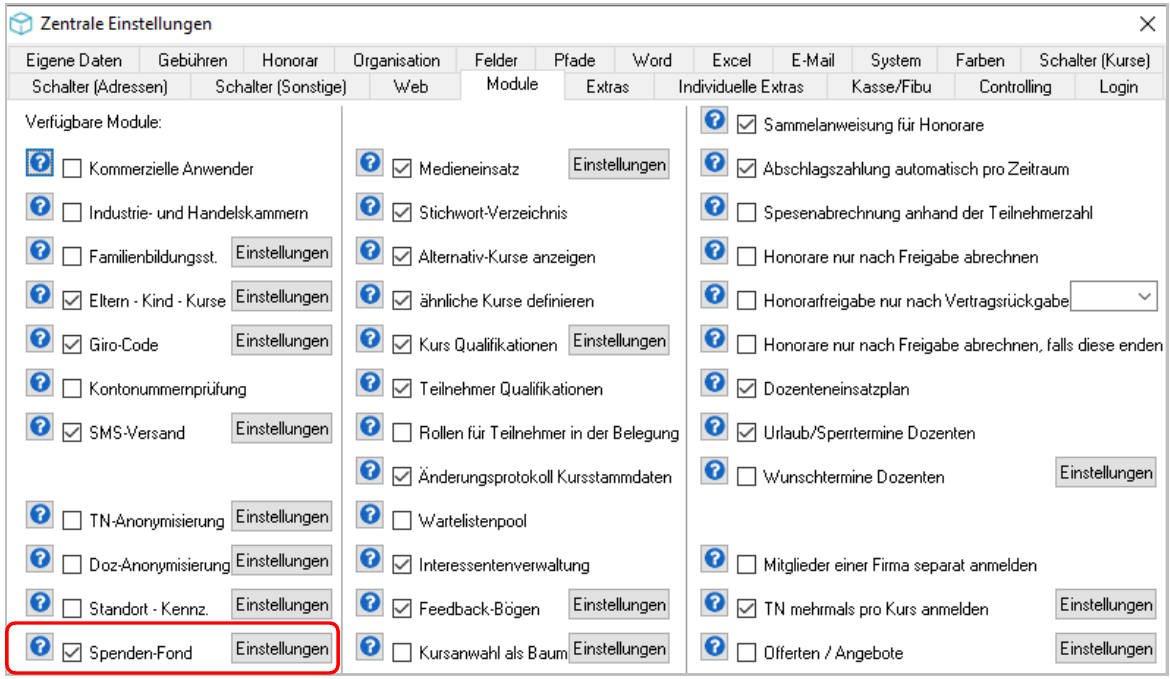Image resolution: width=1170 pixels, height=679 pixels.
Task: Open help for SMS-Versand
Action: (40, 427)
